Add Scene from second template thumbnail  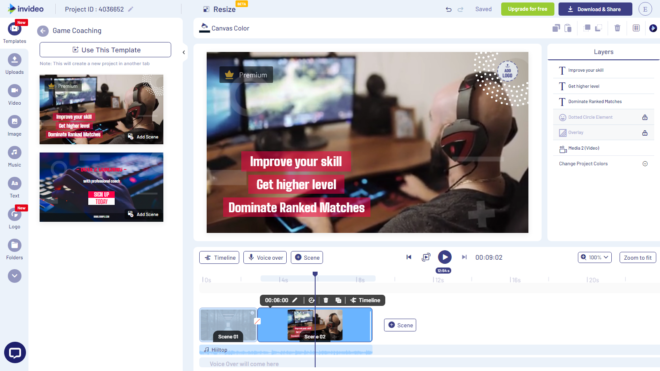(x=143, y=214)
